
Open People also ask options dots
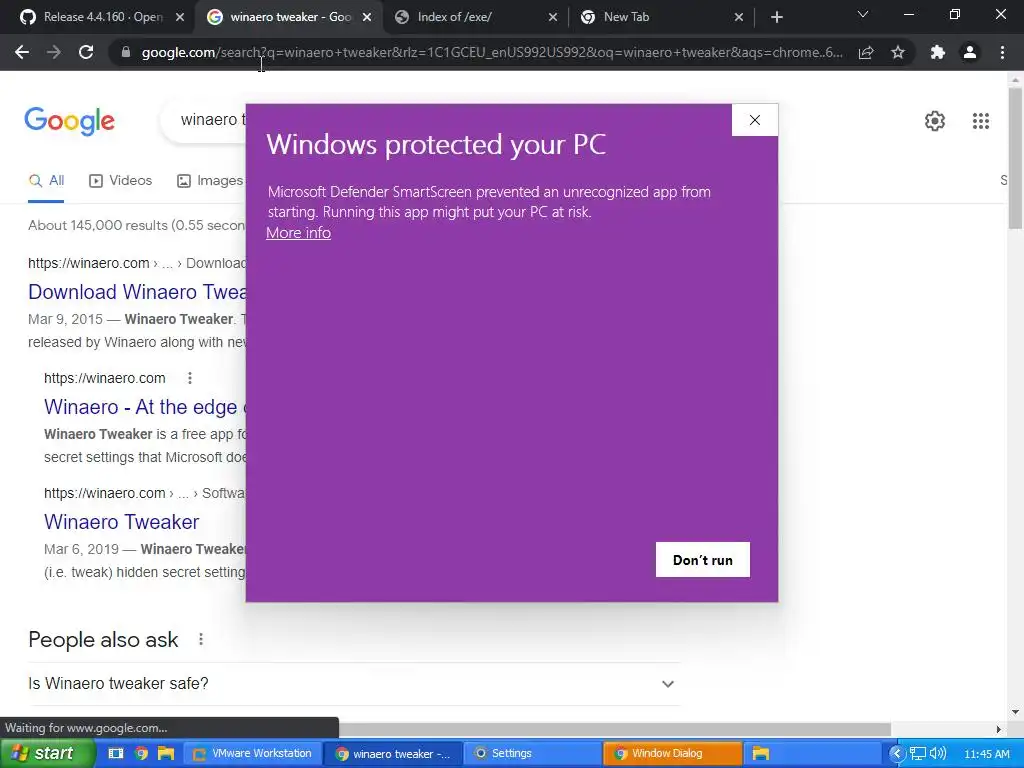[200, 639]
